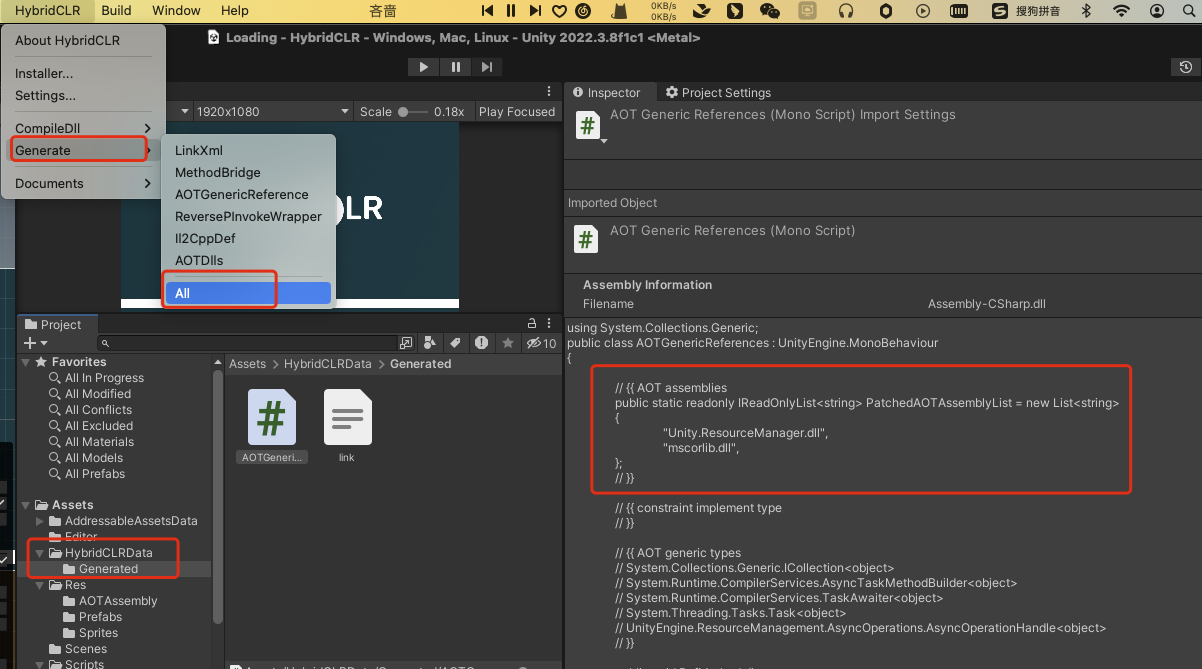The height and width of the screenshot is (669, 1202).
Task: Click the Unity editor Play button
Action: point(424,67)
